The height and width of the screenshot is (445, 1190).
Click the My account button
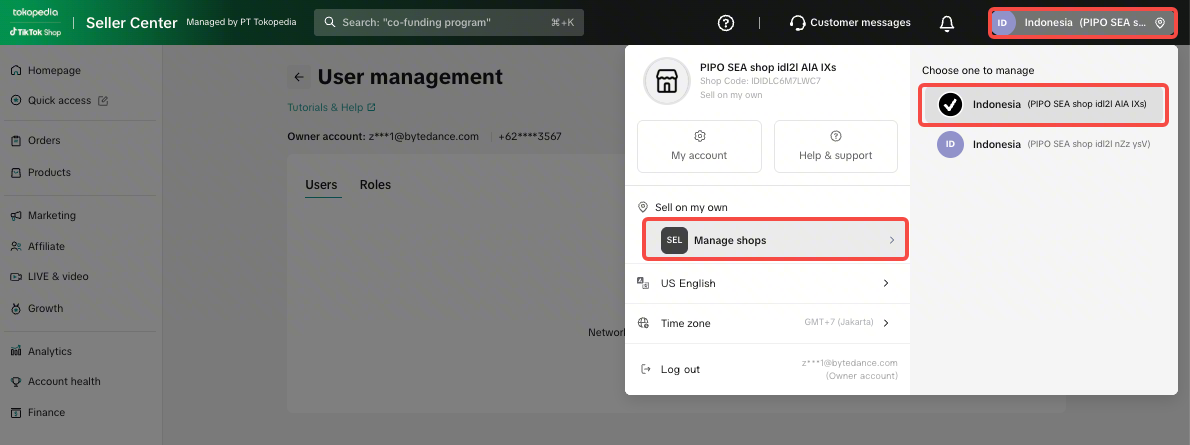699,146
